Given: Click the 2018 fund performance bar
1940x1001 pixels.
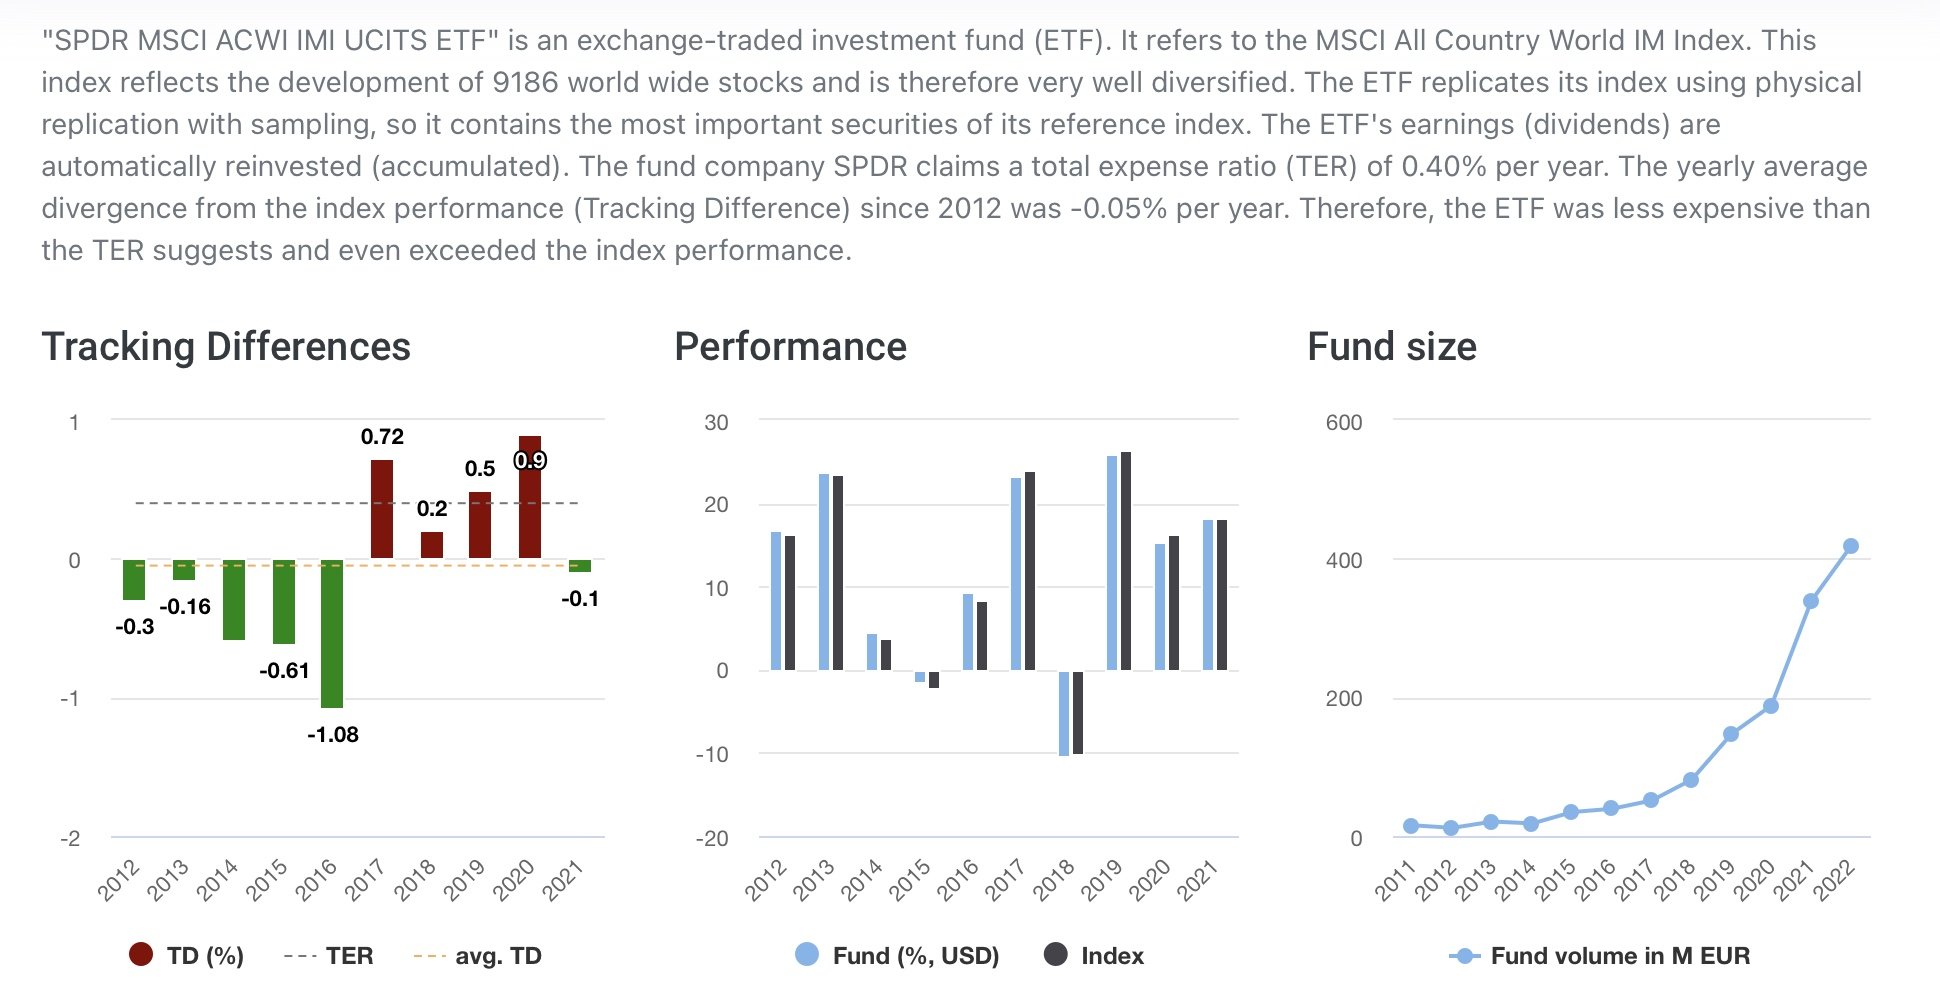Looking at the screenshot, I should (1064, 713).
